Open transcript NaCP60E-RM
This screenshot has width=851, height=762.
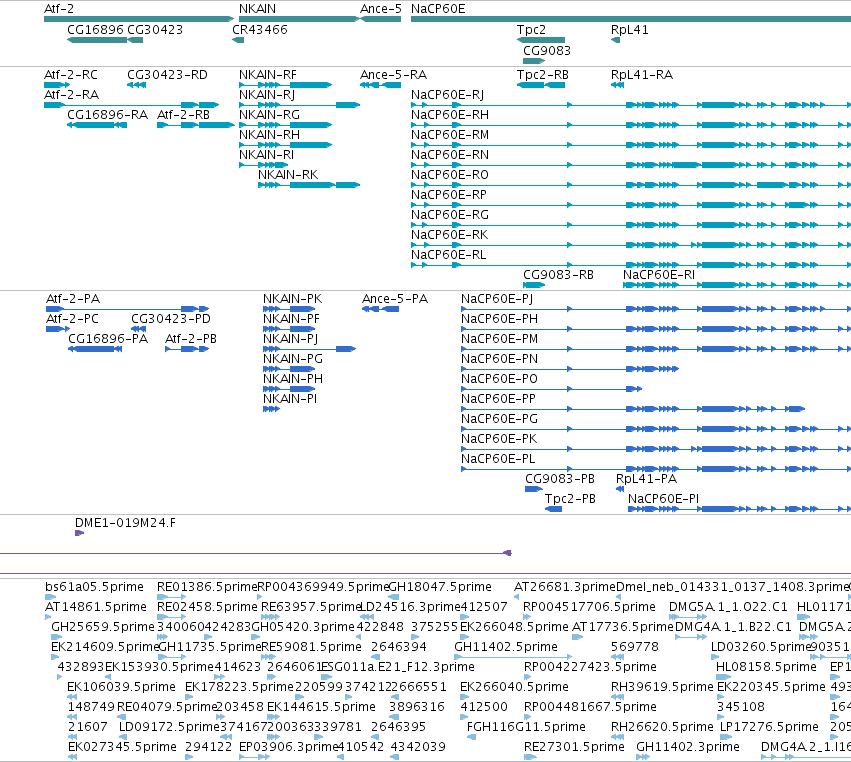point(449,135)
